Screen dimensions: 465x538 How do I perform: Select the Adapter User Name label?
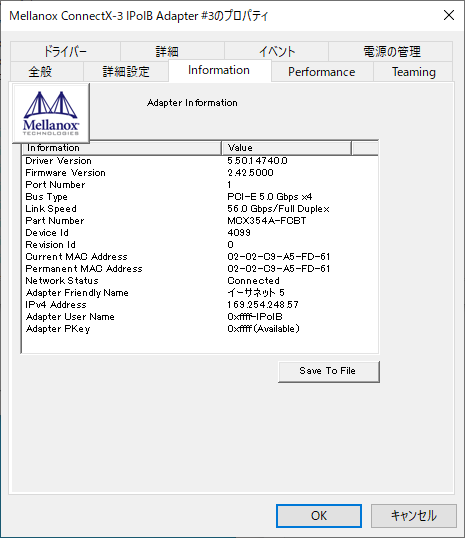[70, 317]
